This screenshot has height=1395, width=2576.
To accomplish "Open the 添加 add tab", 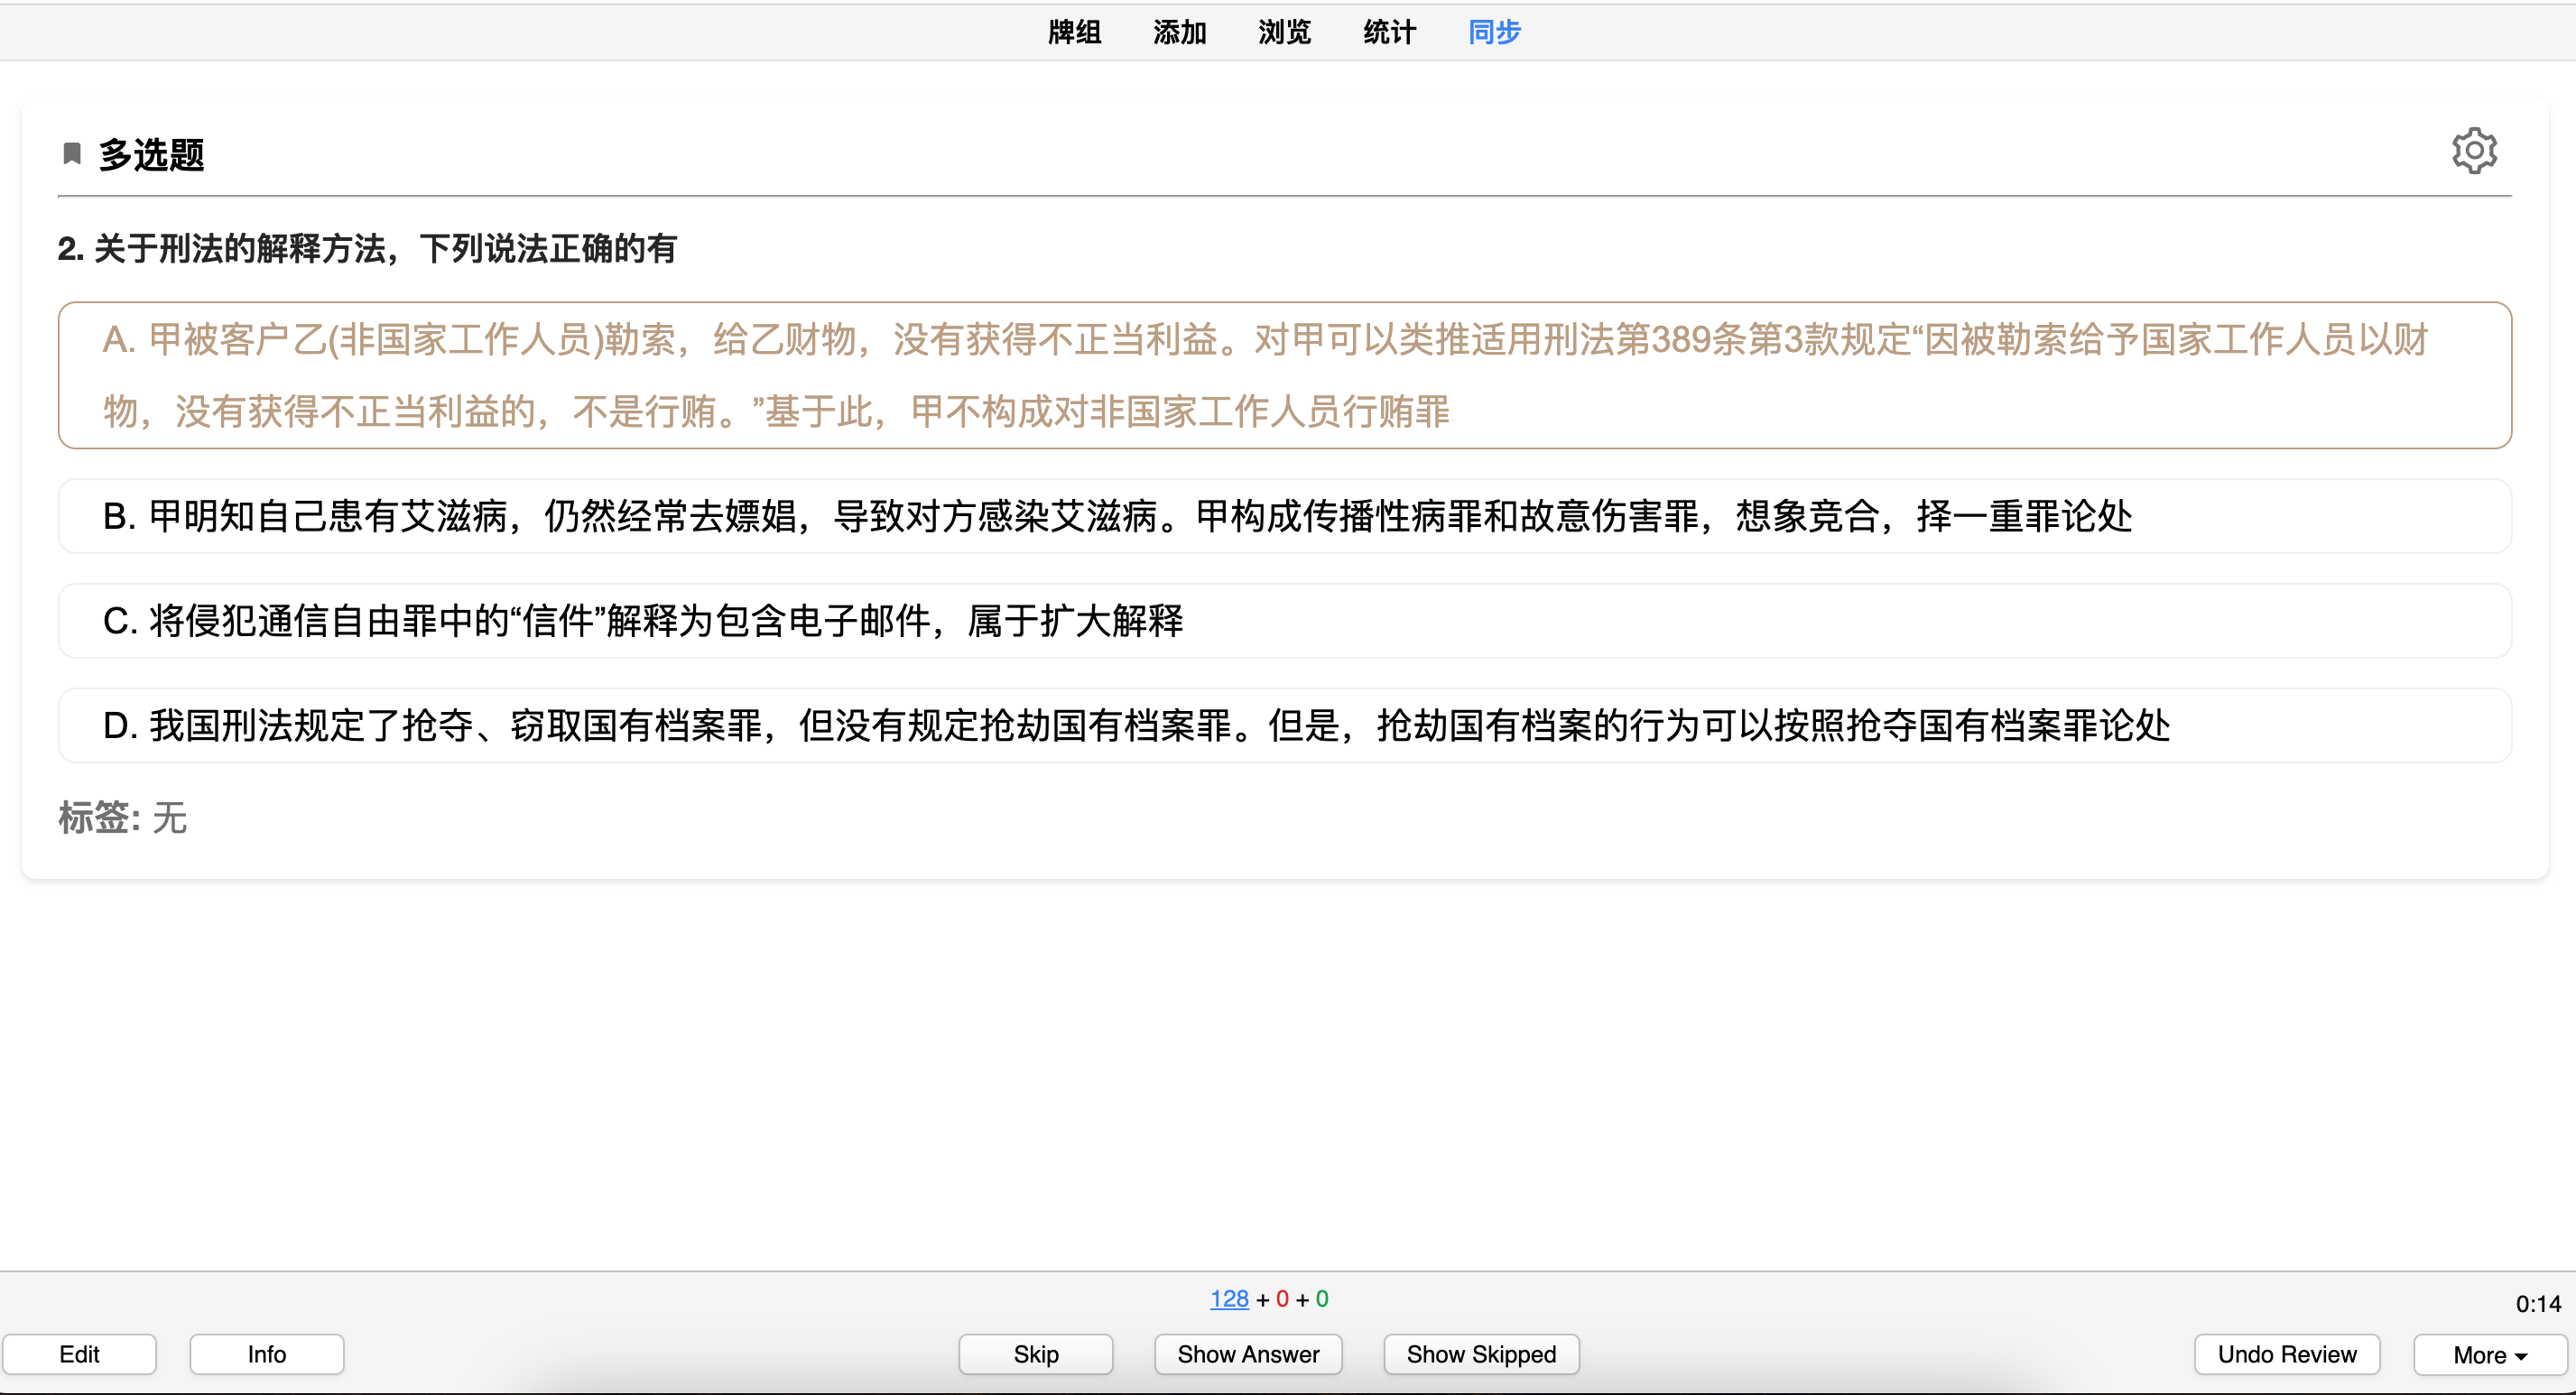I will 1180,32.
